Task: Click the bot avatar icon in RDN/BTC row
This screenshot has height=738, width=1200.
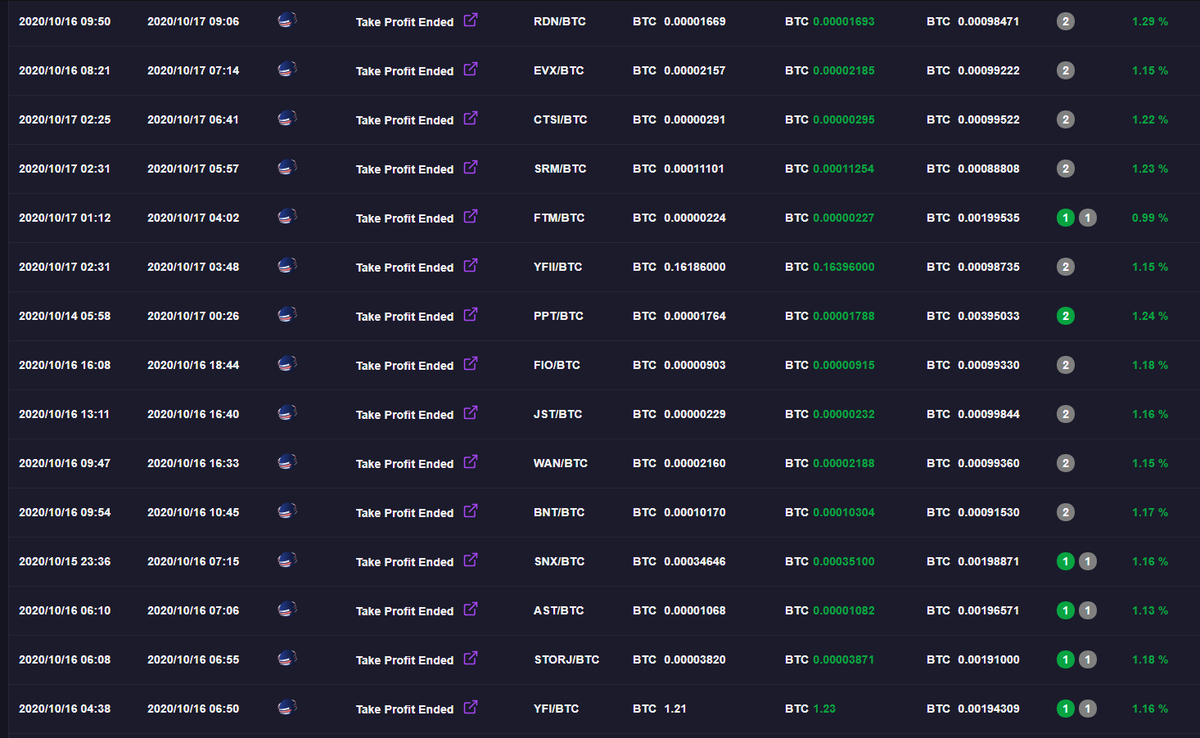Action: 287,20
